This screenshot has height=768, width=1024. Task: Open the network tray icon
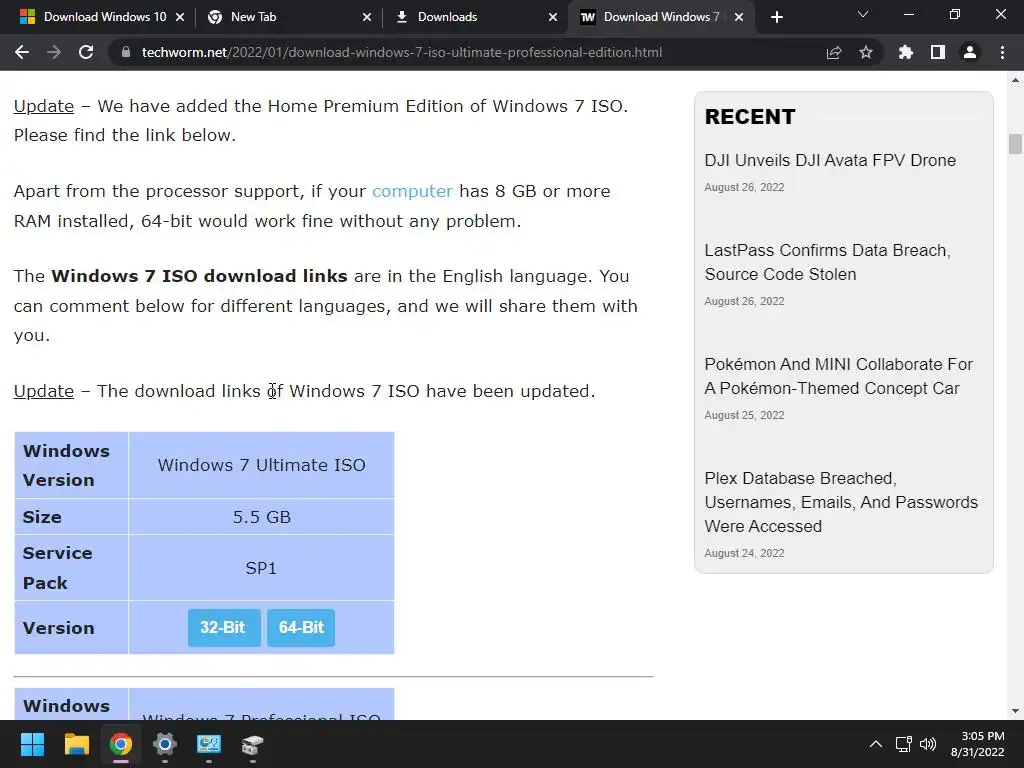point(904,744)
